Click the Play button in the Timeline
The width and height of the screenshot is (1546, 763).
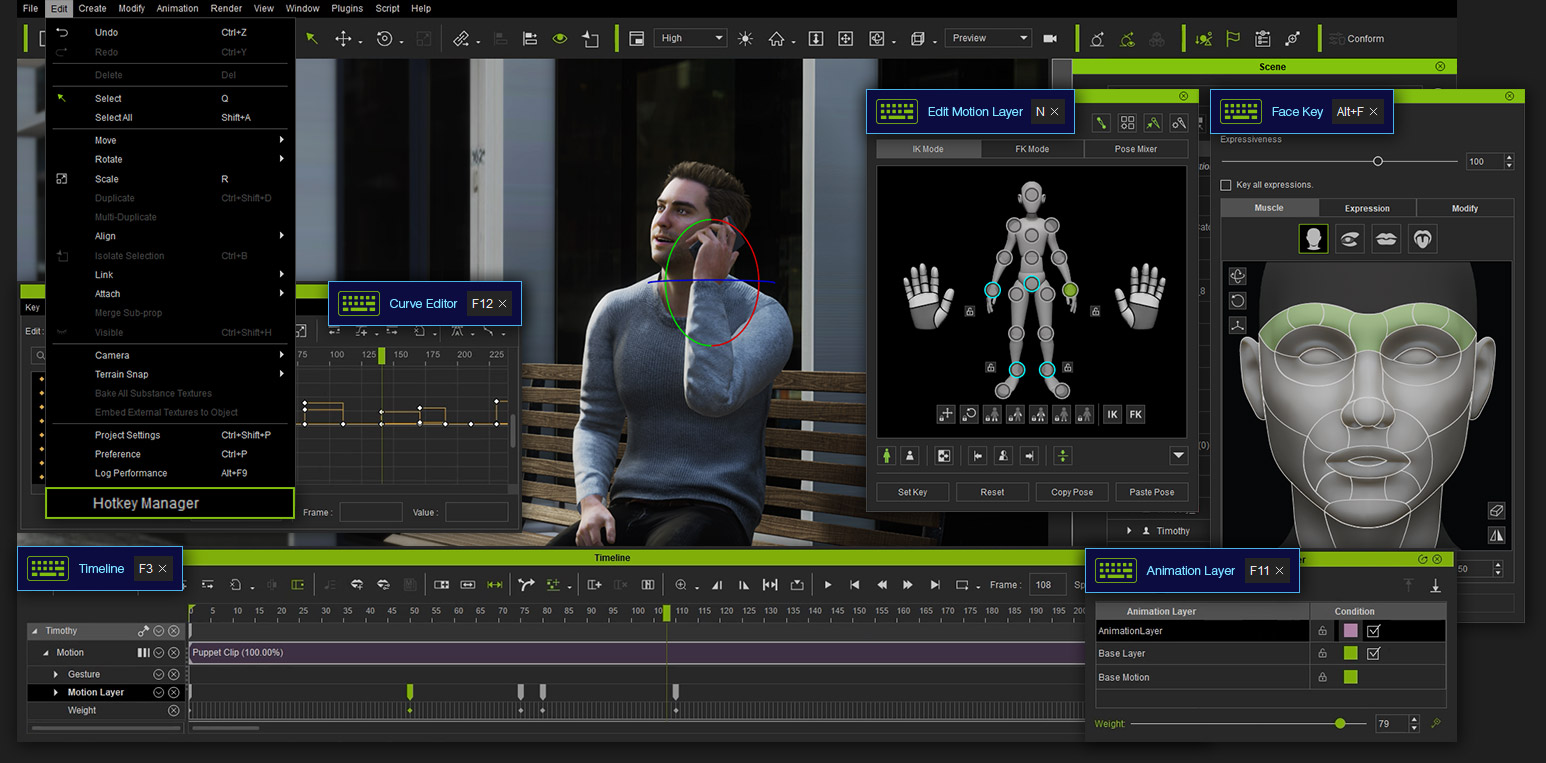(x=828, y=585)
